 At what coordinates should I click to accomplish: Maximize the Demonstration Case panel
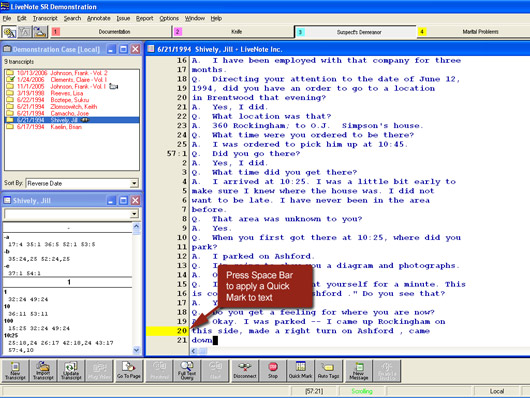pyautogui.click(x=123, y=49)
